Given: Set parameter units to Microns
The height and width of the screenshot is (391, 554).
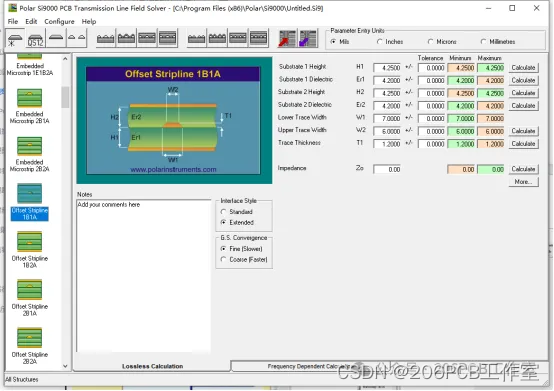Looking at the screenshot, I should (430, 42).
